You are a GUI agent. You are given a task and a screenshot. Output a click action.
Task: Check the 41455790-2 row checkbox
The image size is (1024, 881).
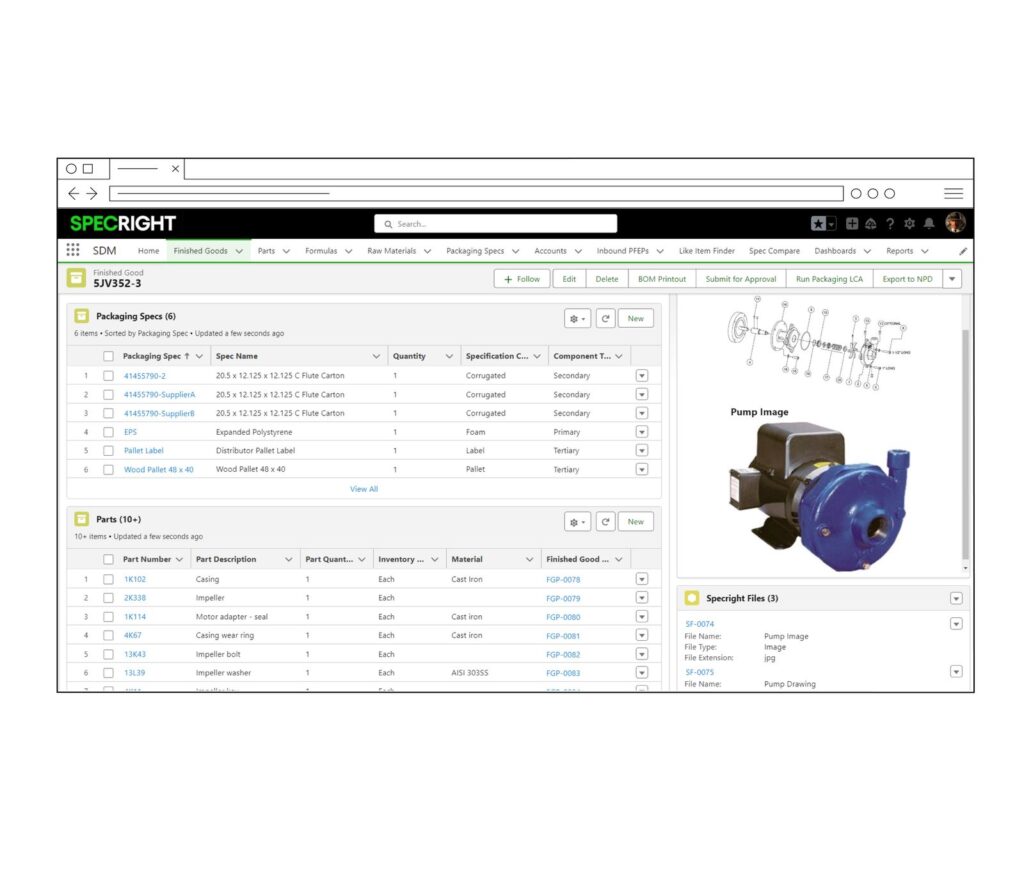click(108, 376)
